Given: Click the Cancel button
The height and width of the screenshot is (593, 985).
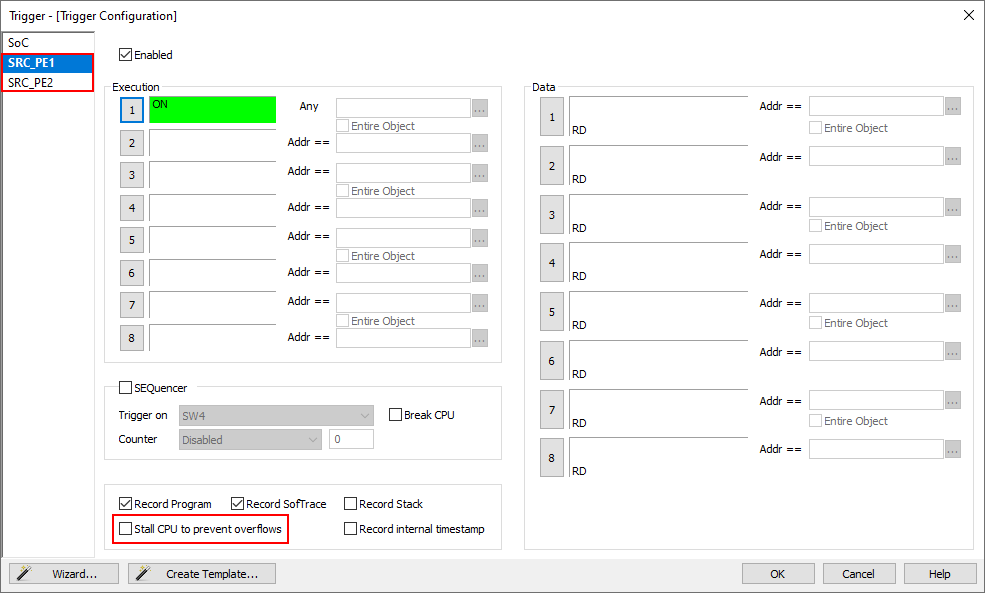Looking at the screenshot, I should coord(858,574).
